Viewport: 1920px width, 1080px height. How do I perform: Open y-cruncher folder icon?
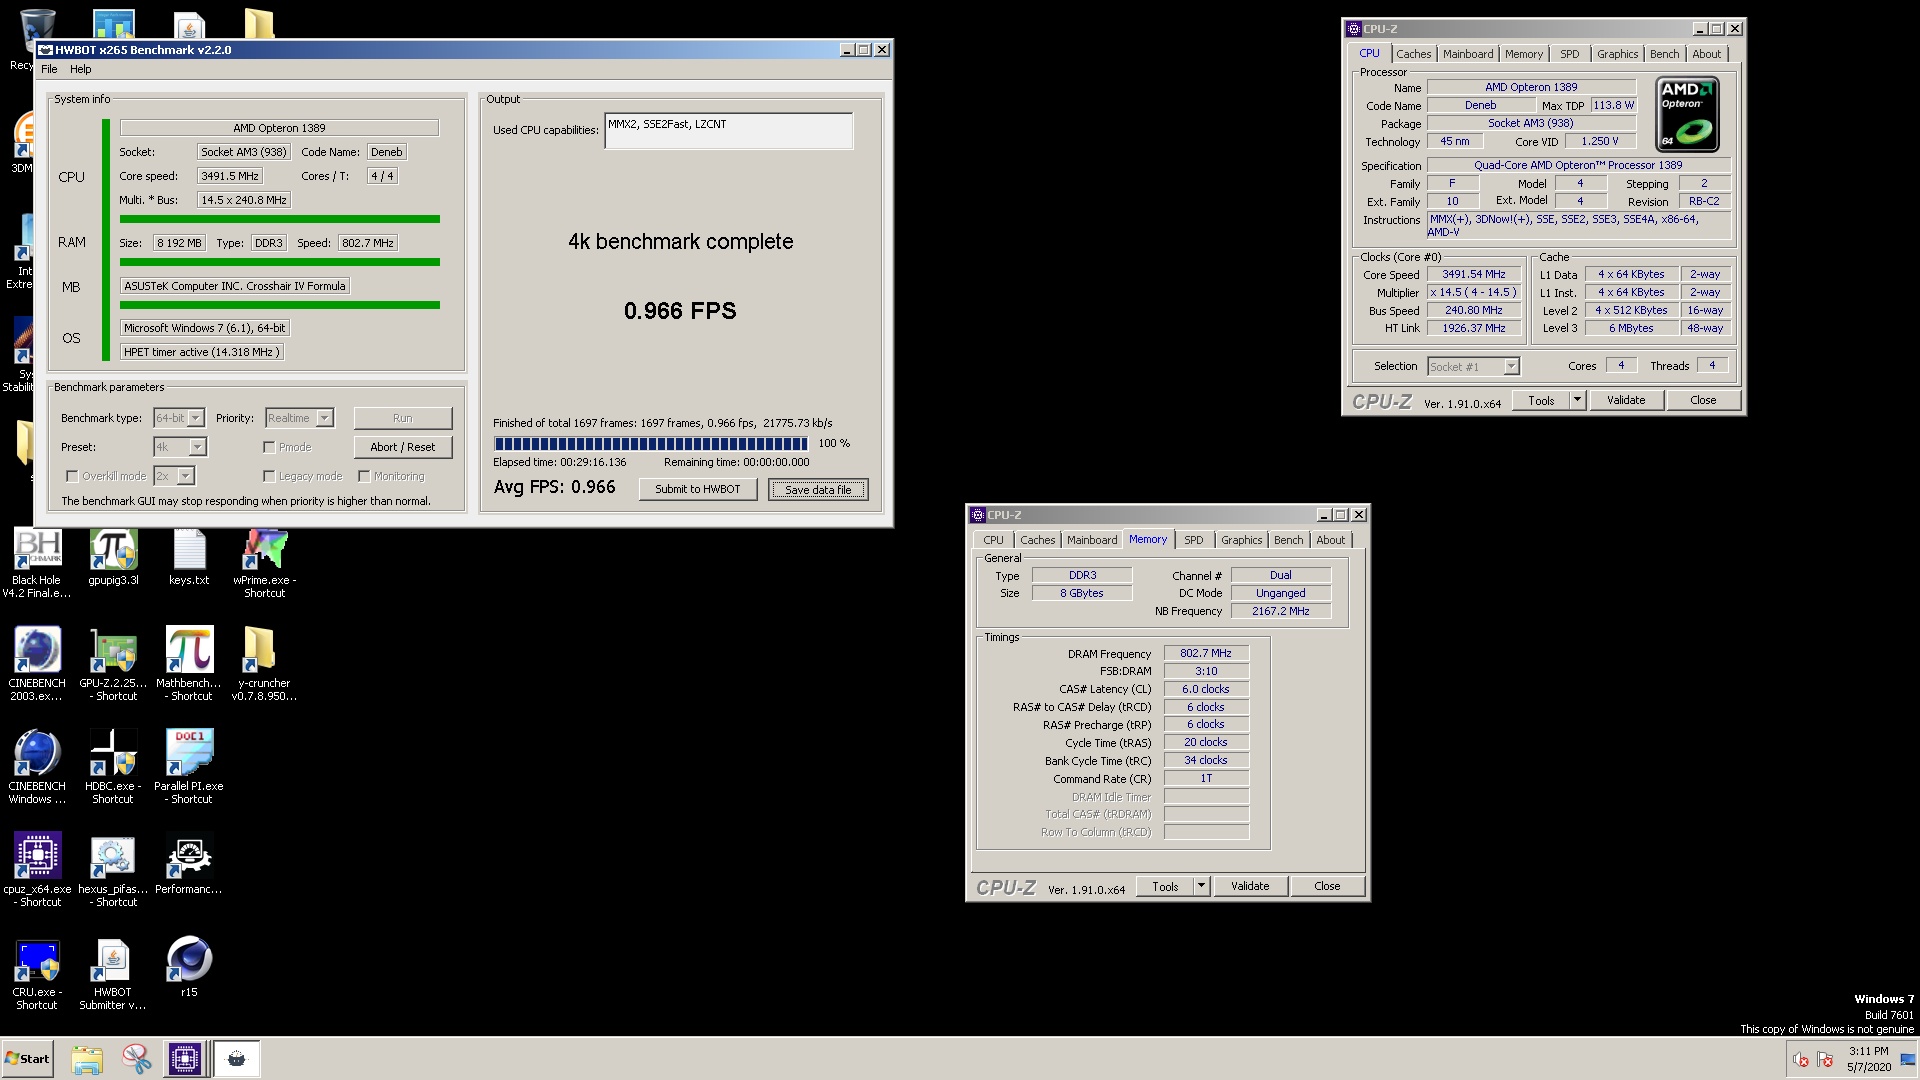tap(264, 664)
